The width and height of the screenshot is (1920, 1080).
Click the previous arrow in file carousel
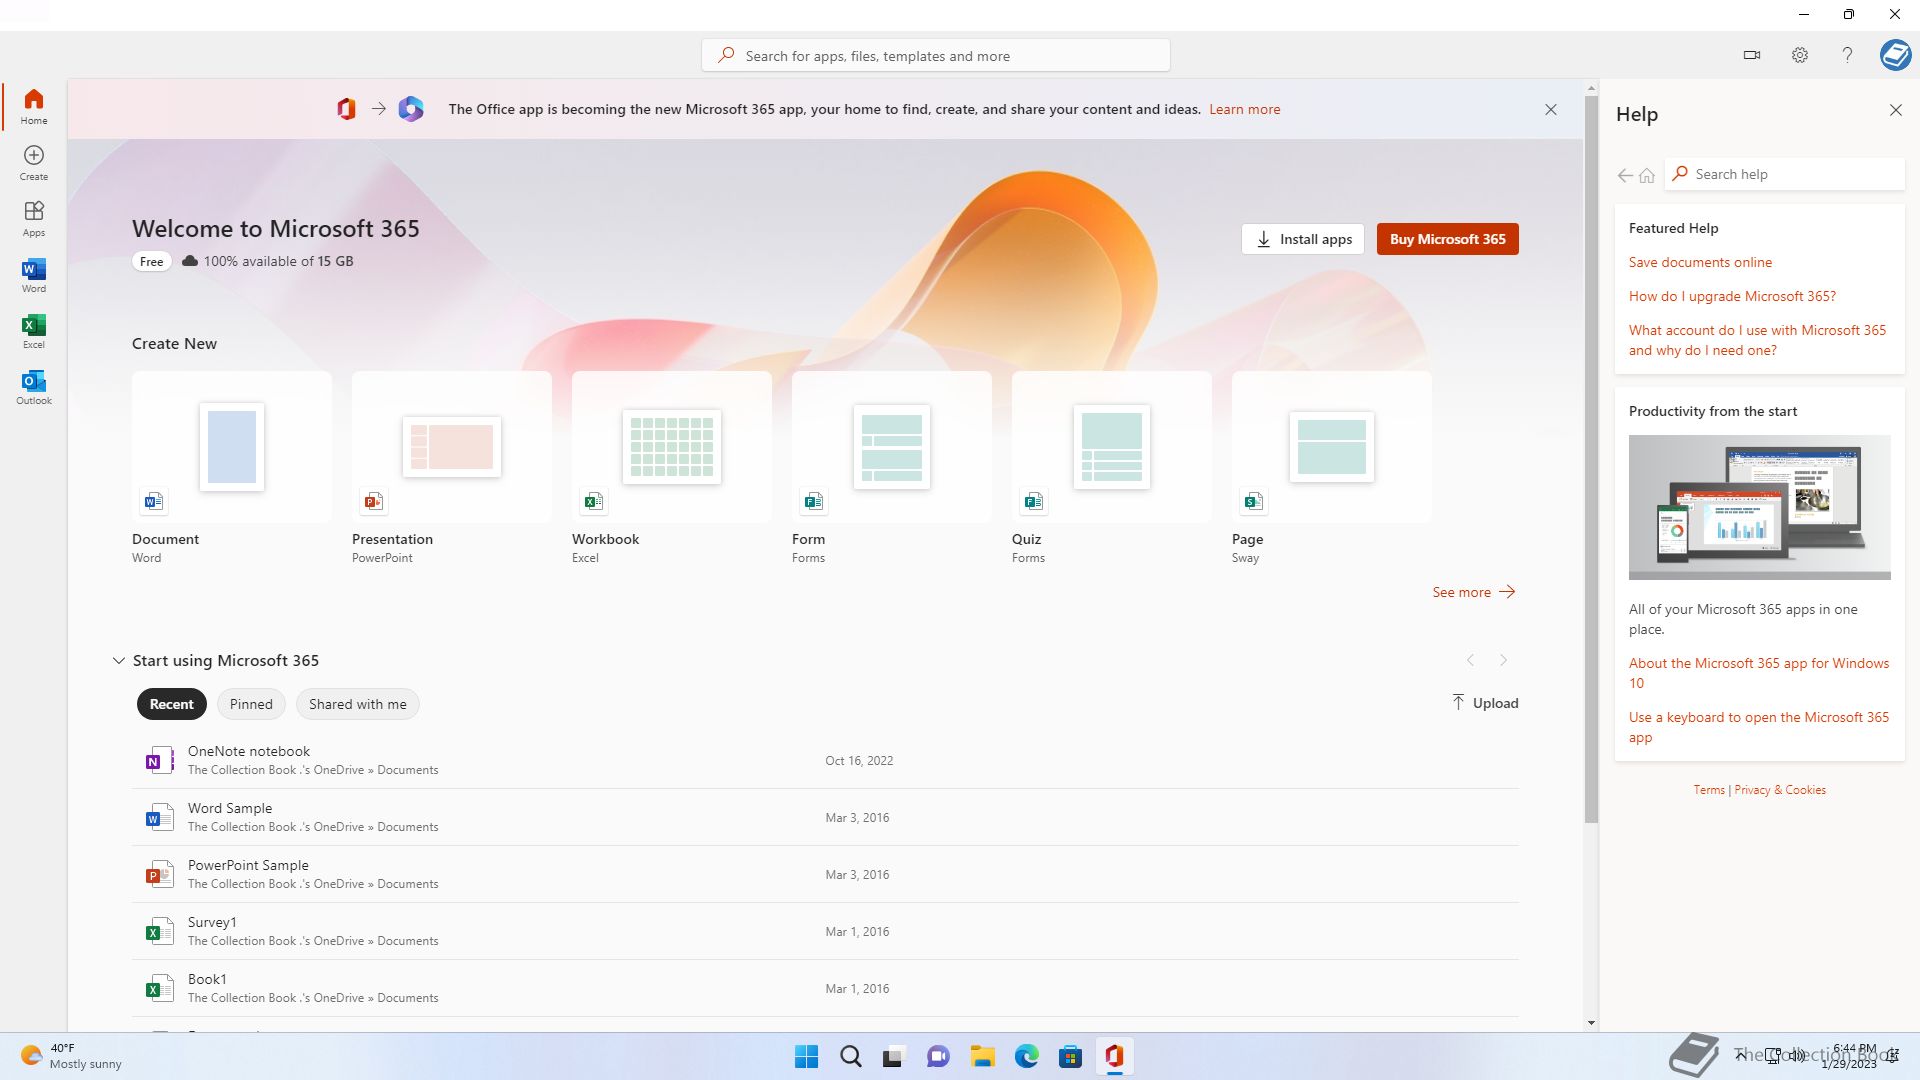click(1470, 660)
